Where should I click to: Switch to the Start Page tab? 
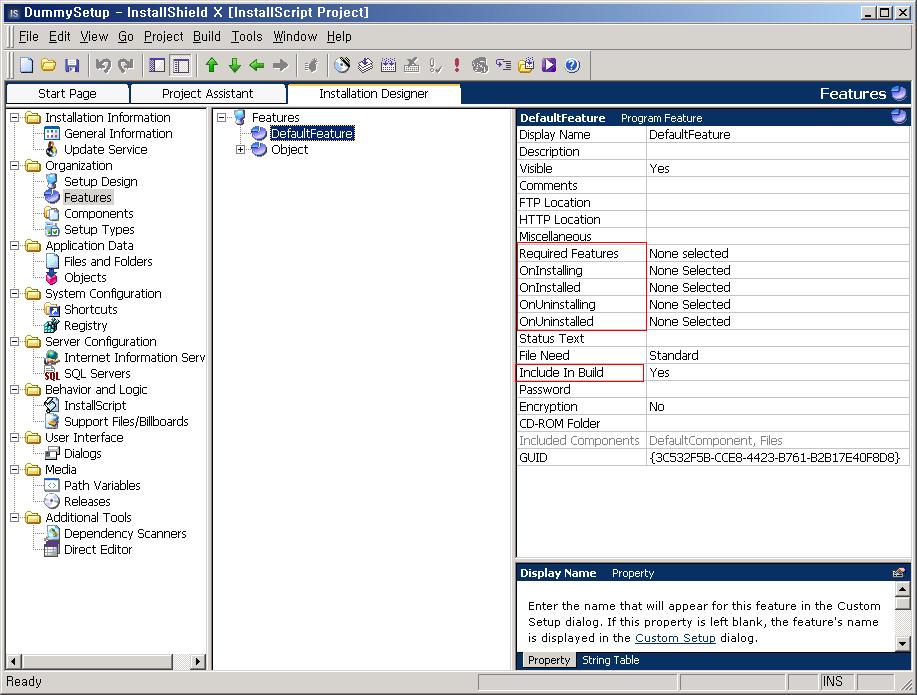[x=67, y=94]
